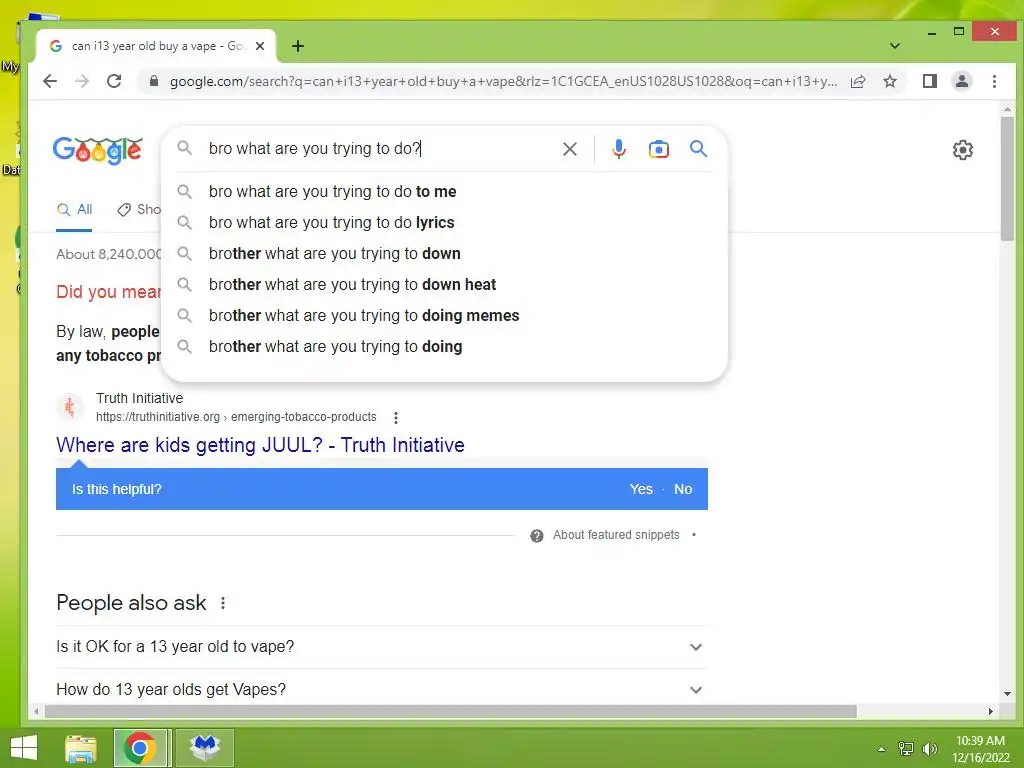Go back to the previous page
The height and width of the screenshot is (768, 1024).
[x=50, y=81]
